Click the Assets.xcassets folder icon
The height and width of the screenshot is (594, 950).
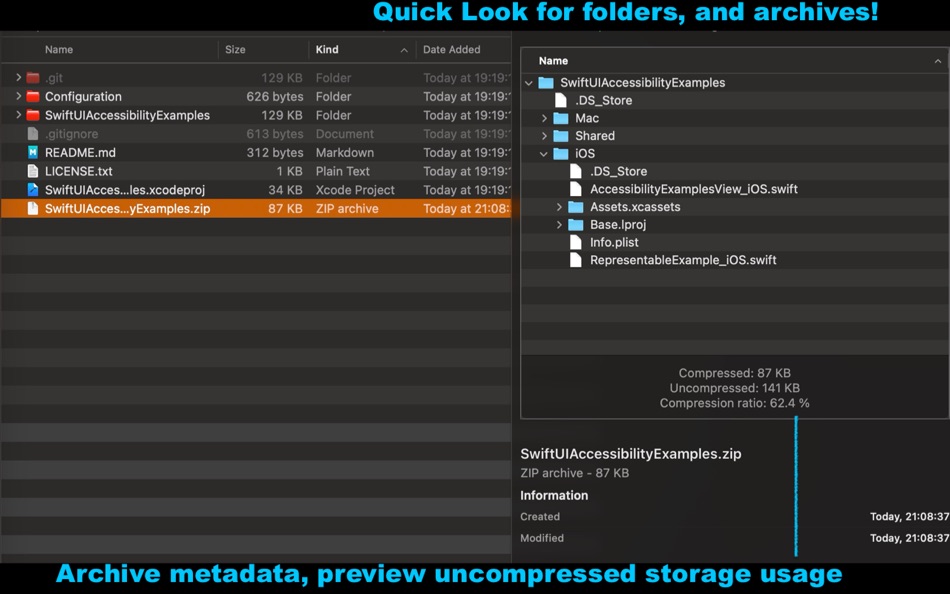(x=575, y=206)
